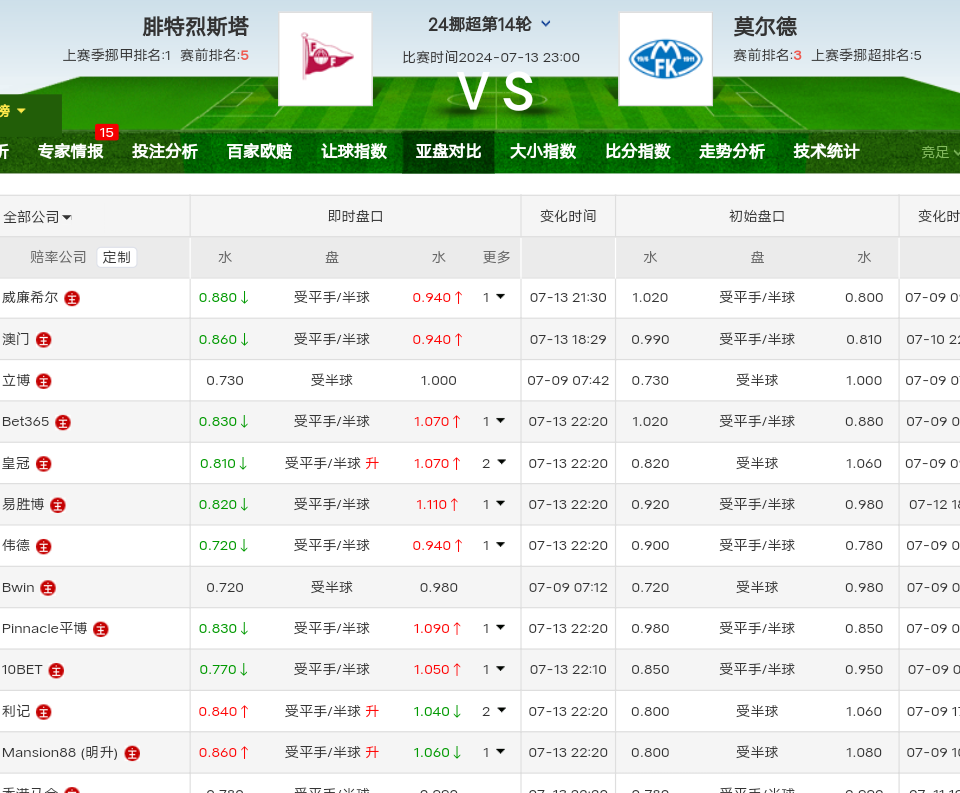Go to the 专家情报 tab
The image size is (960, 793).
[71, 152]
